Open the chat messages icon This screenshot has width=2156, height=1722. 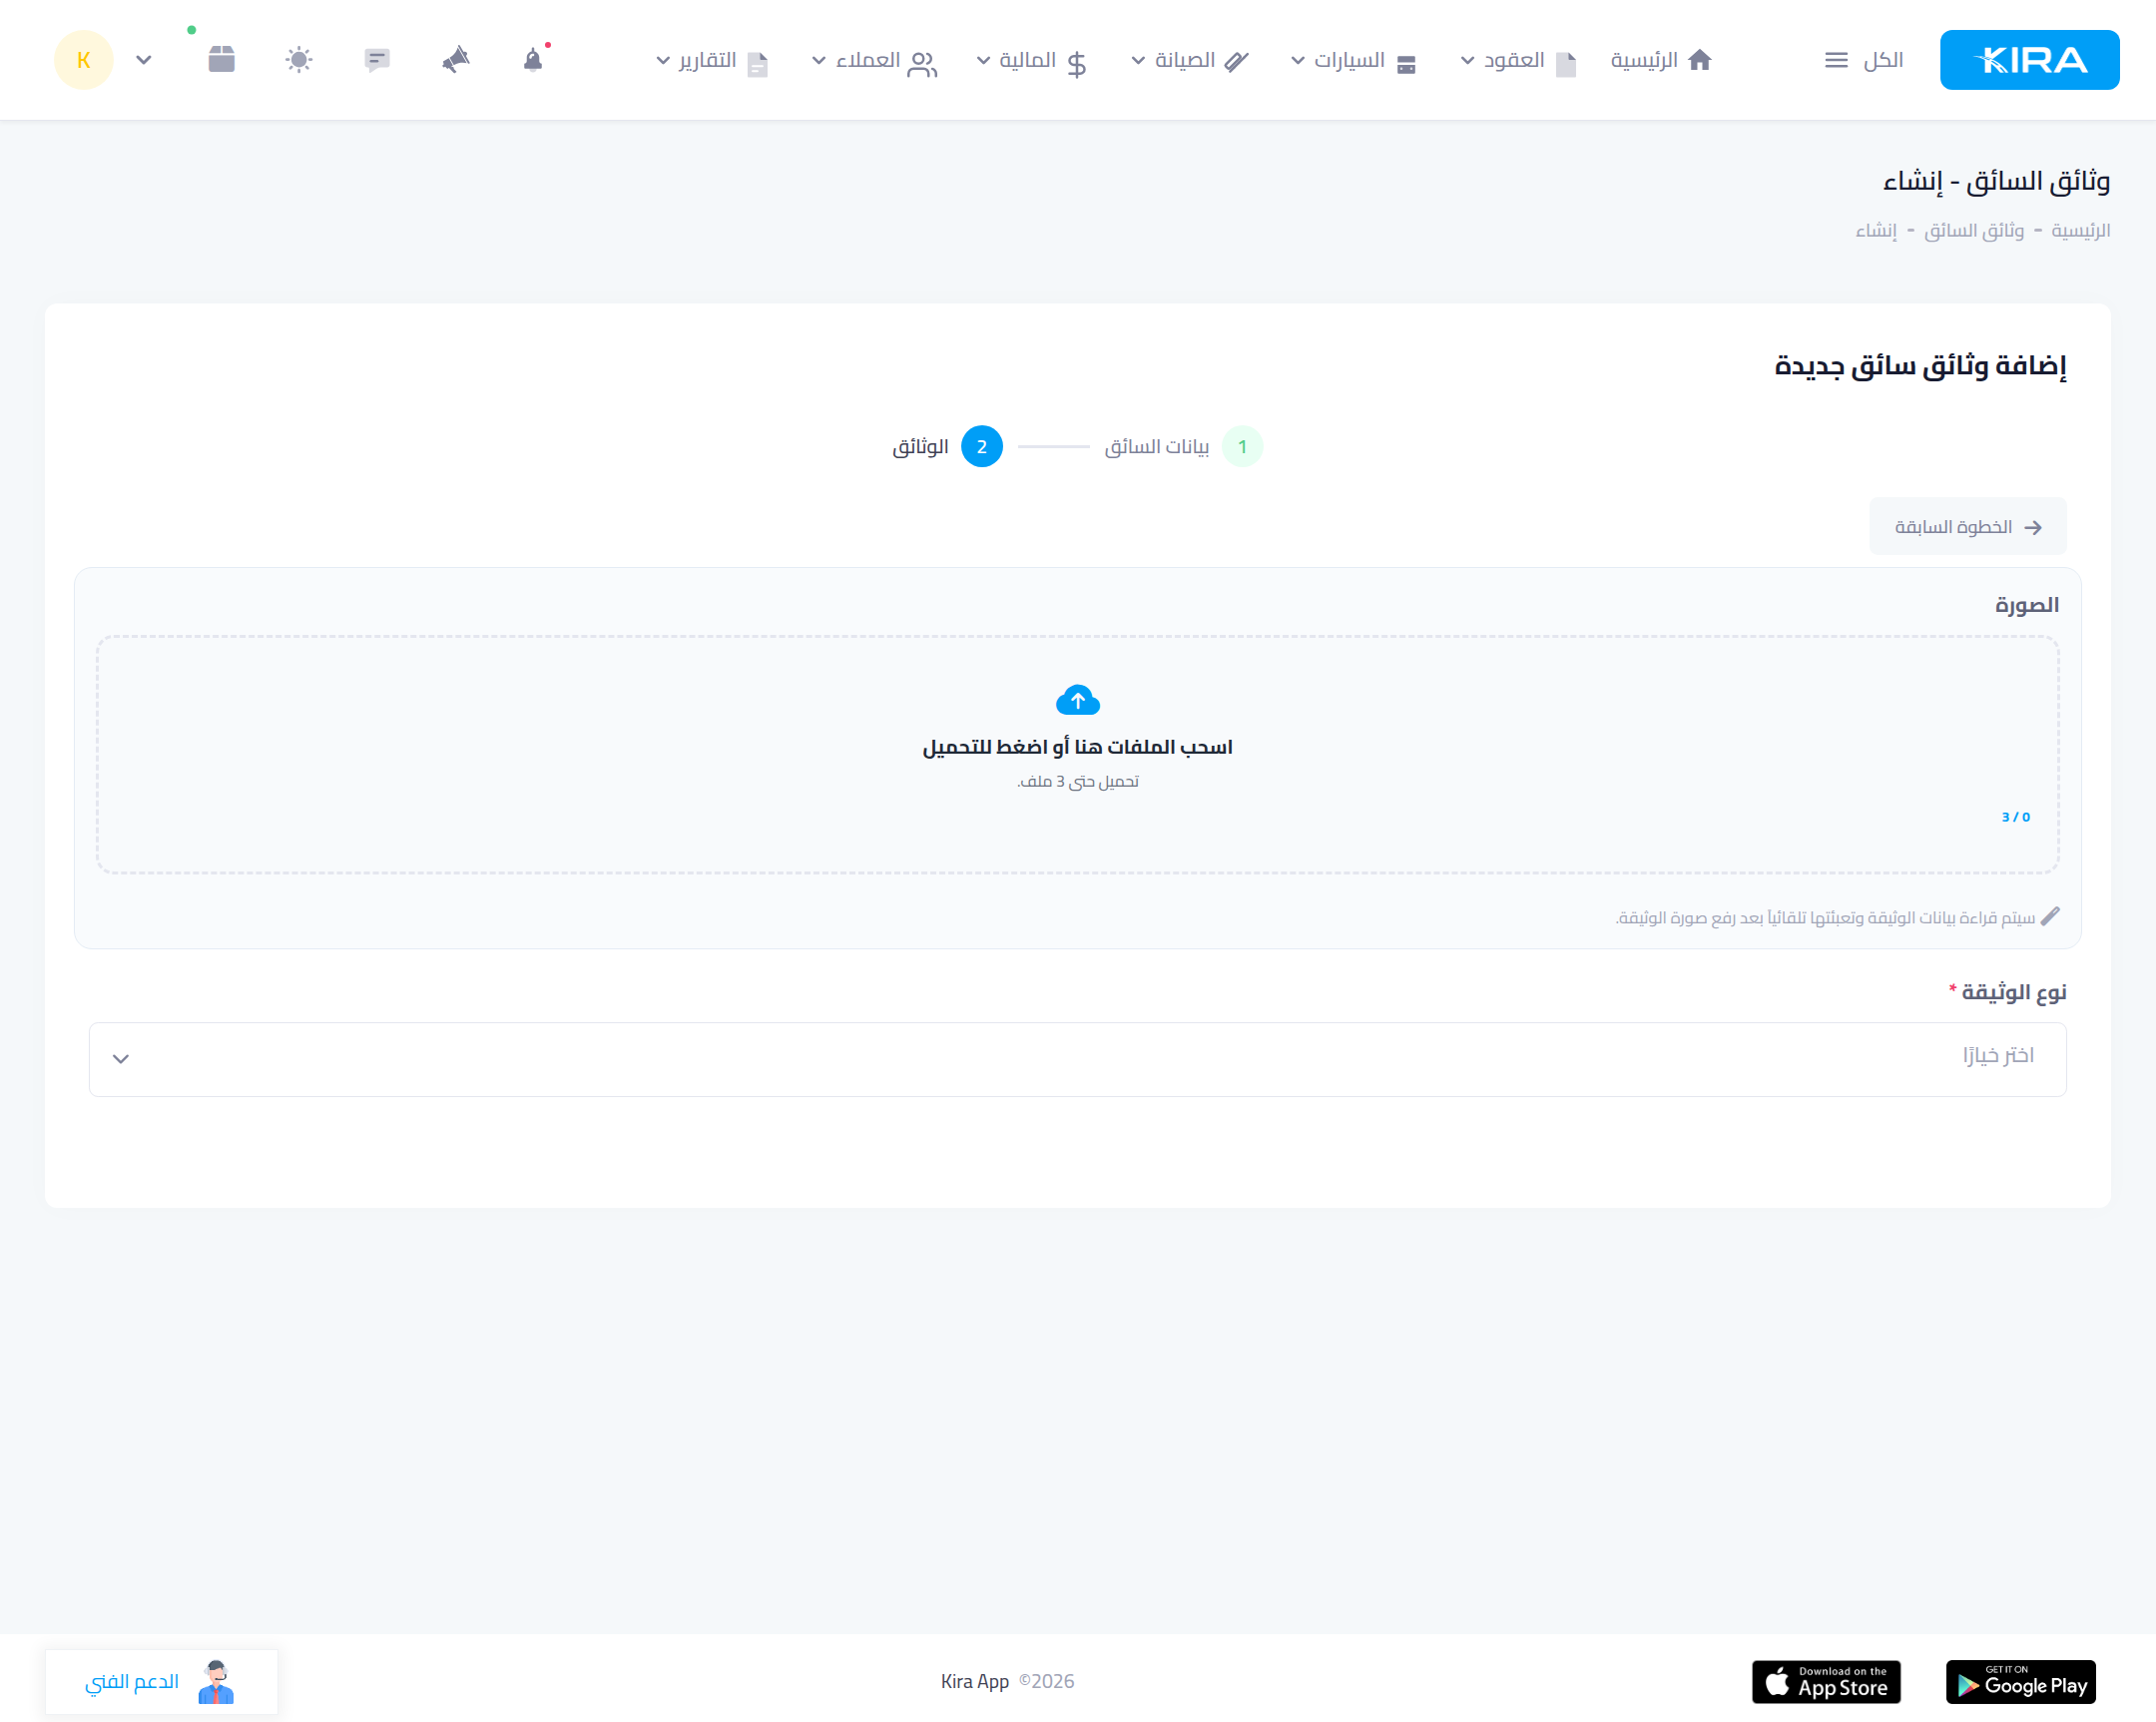(377, 60)
